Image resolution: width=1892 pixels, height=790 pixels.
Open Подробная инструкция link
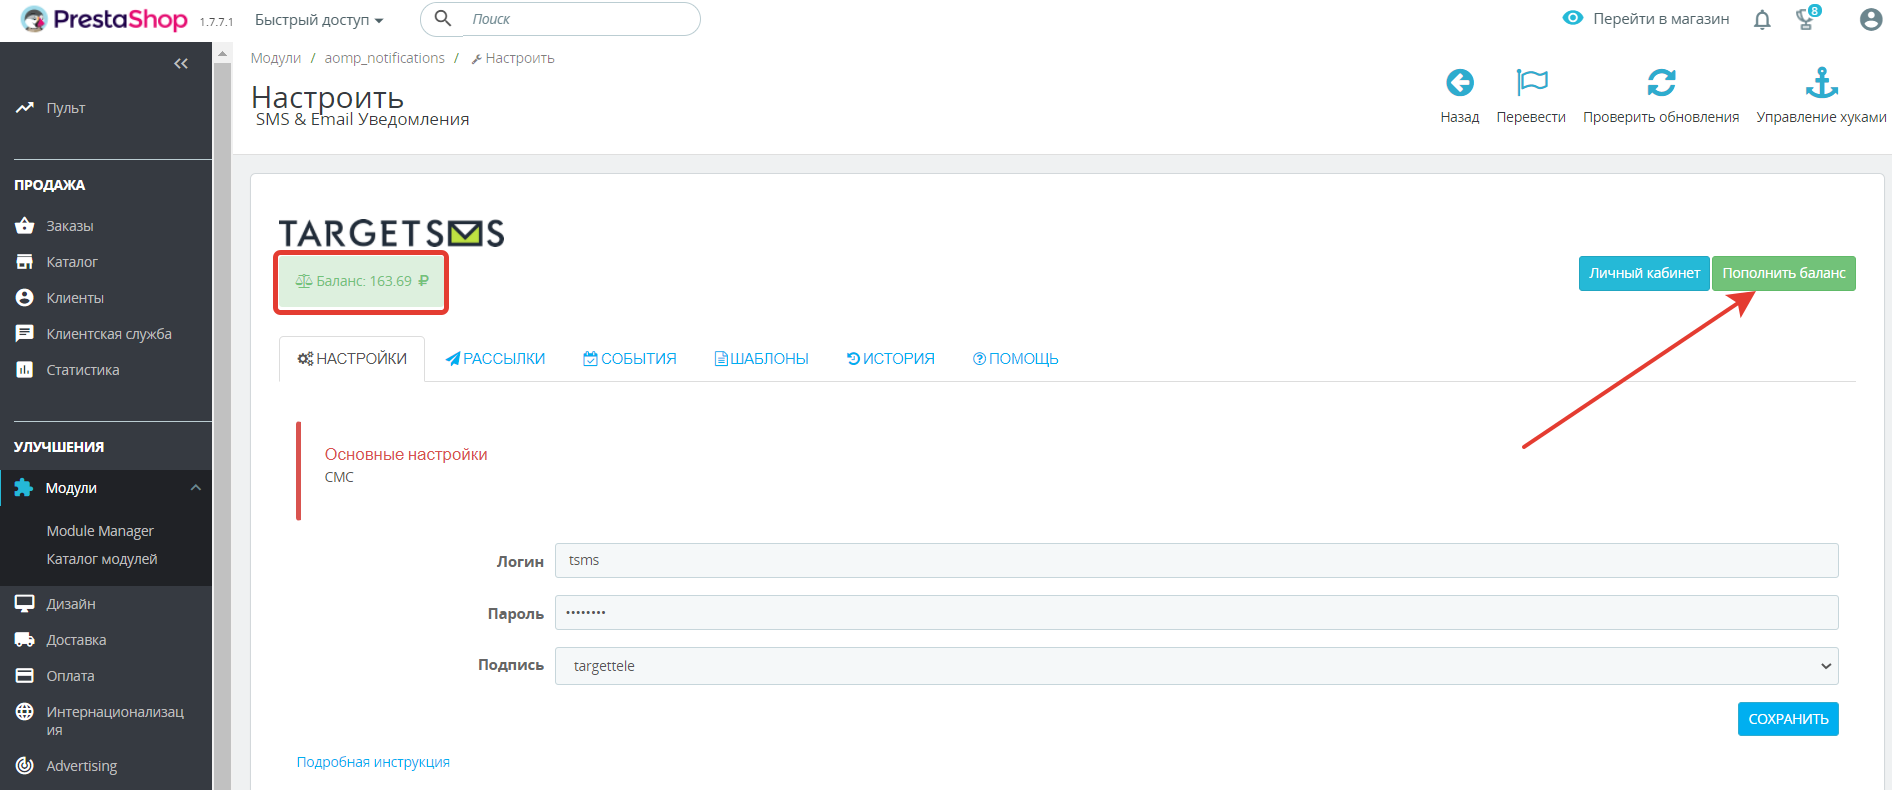pyautogui.click(x=373, y=762)
